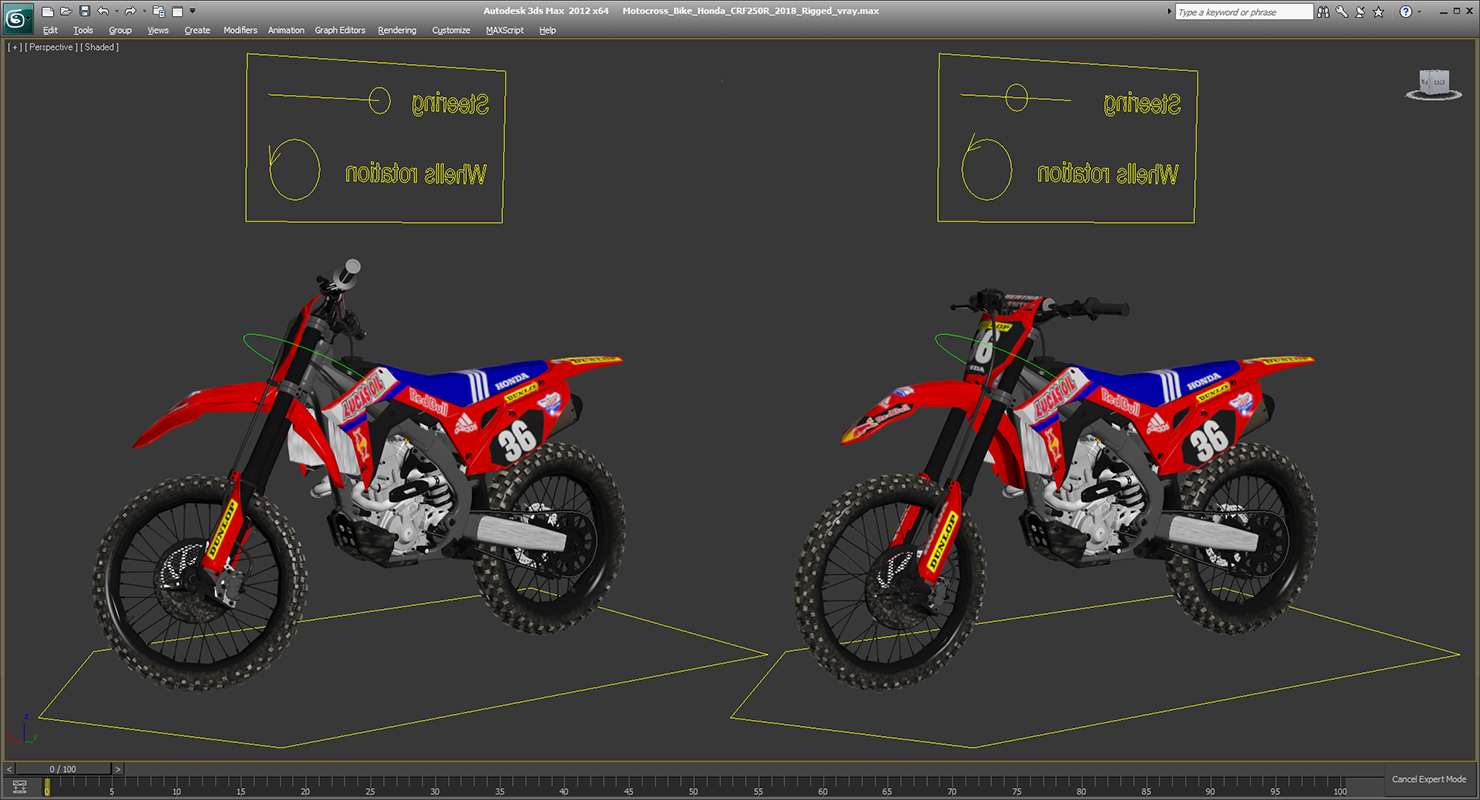Image resolution: width=1480 pixels, height=800 pixels.
Task: Click the number 36 plate on left bike
Action: pyautogui.click(x=517, y=442)
